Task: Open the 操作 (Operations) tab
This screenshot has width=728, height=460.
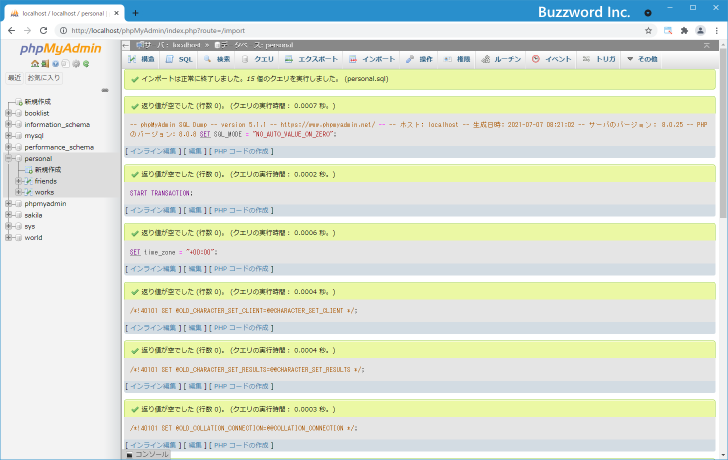Action: pos(419,59)
